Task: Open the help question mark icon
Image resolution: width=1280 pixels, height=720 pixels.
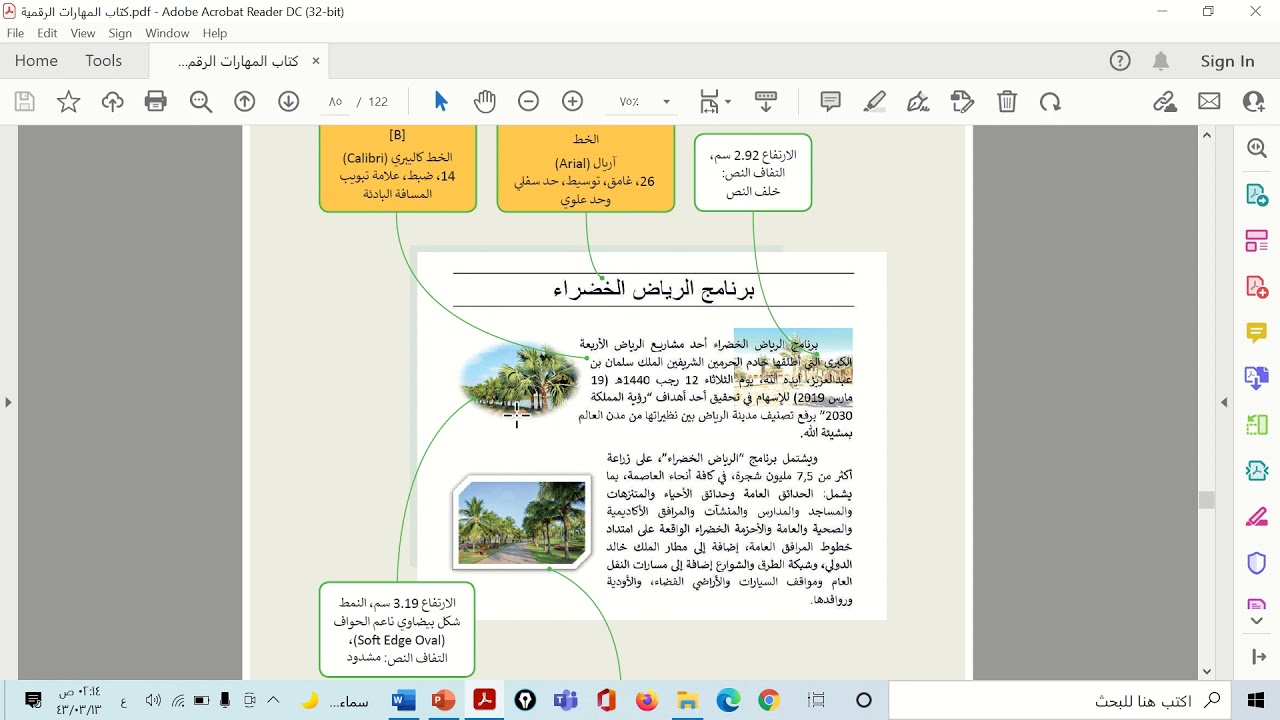Action: [x=1120, y=61]
